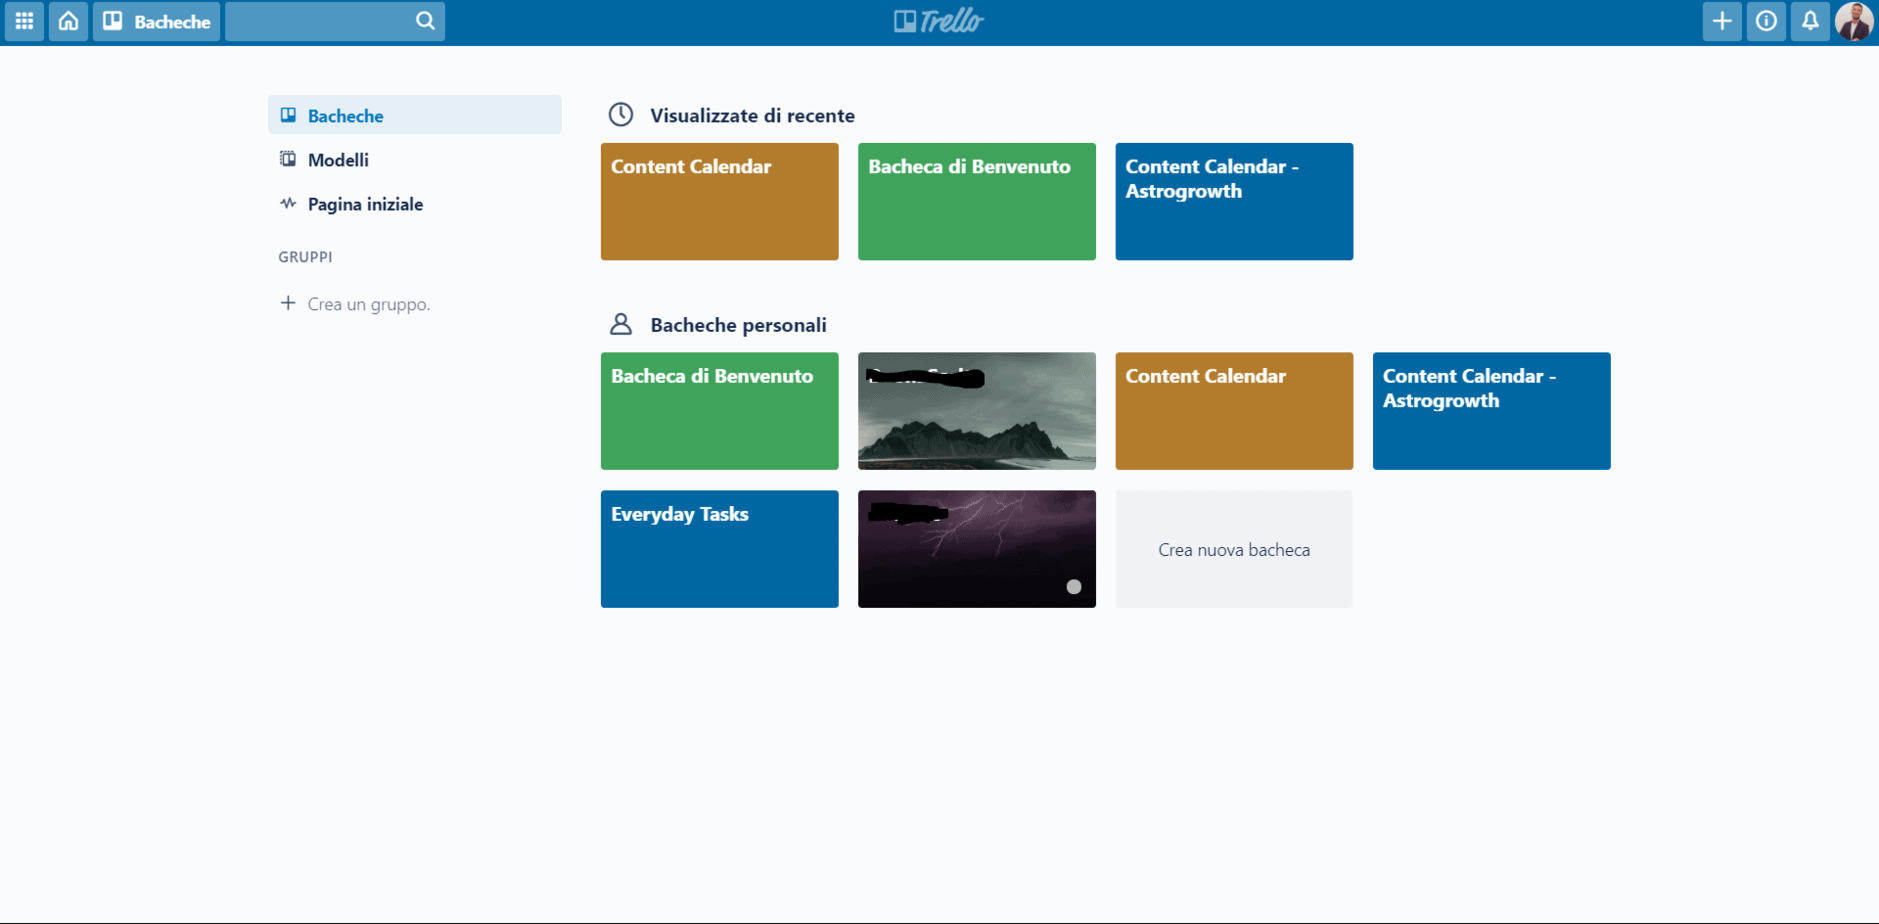1879x924 pixels.
Task: Open the lightning background board
Action: click(976, 548)
